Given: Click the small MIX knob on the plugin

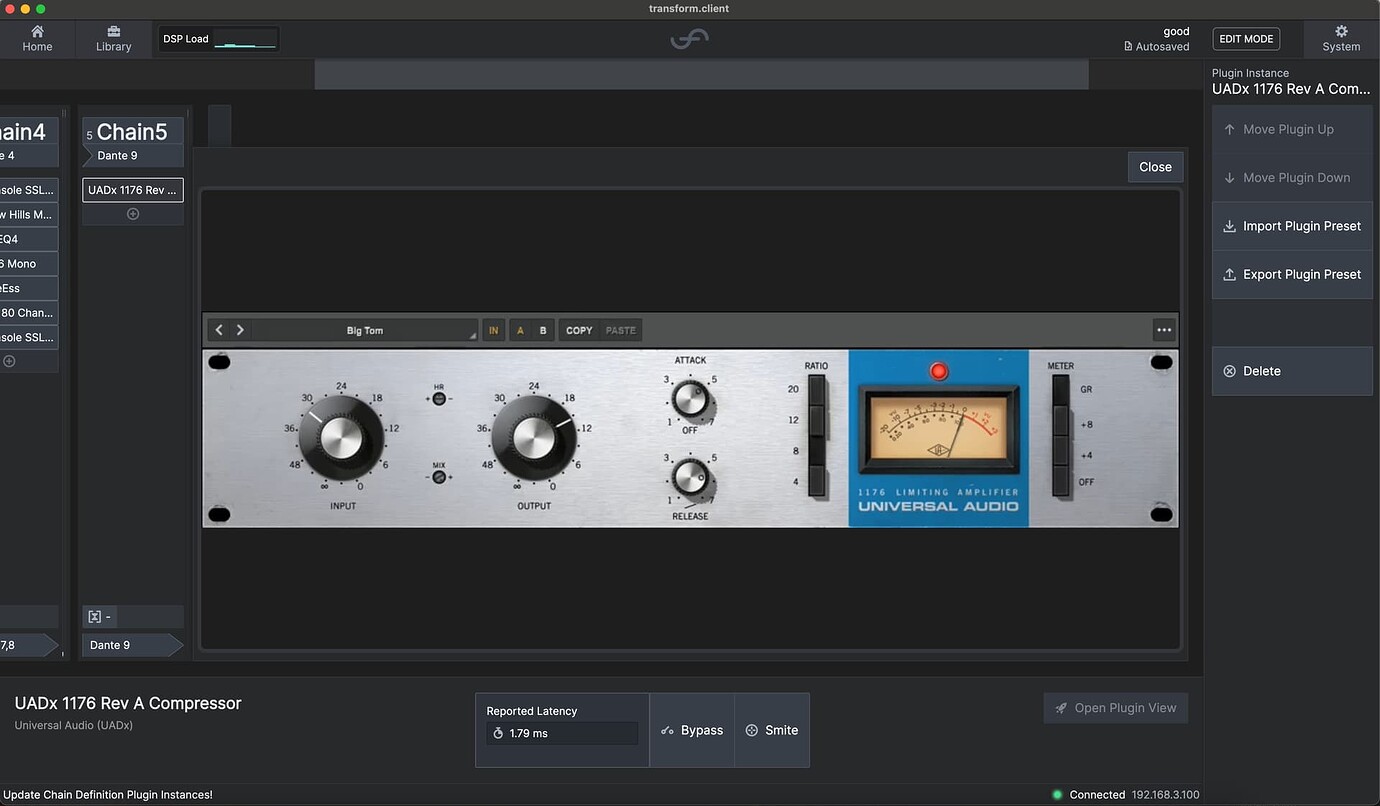Looking at the screenshot, I should pos(438,477).
